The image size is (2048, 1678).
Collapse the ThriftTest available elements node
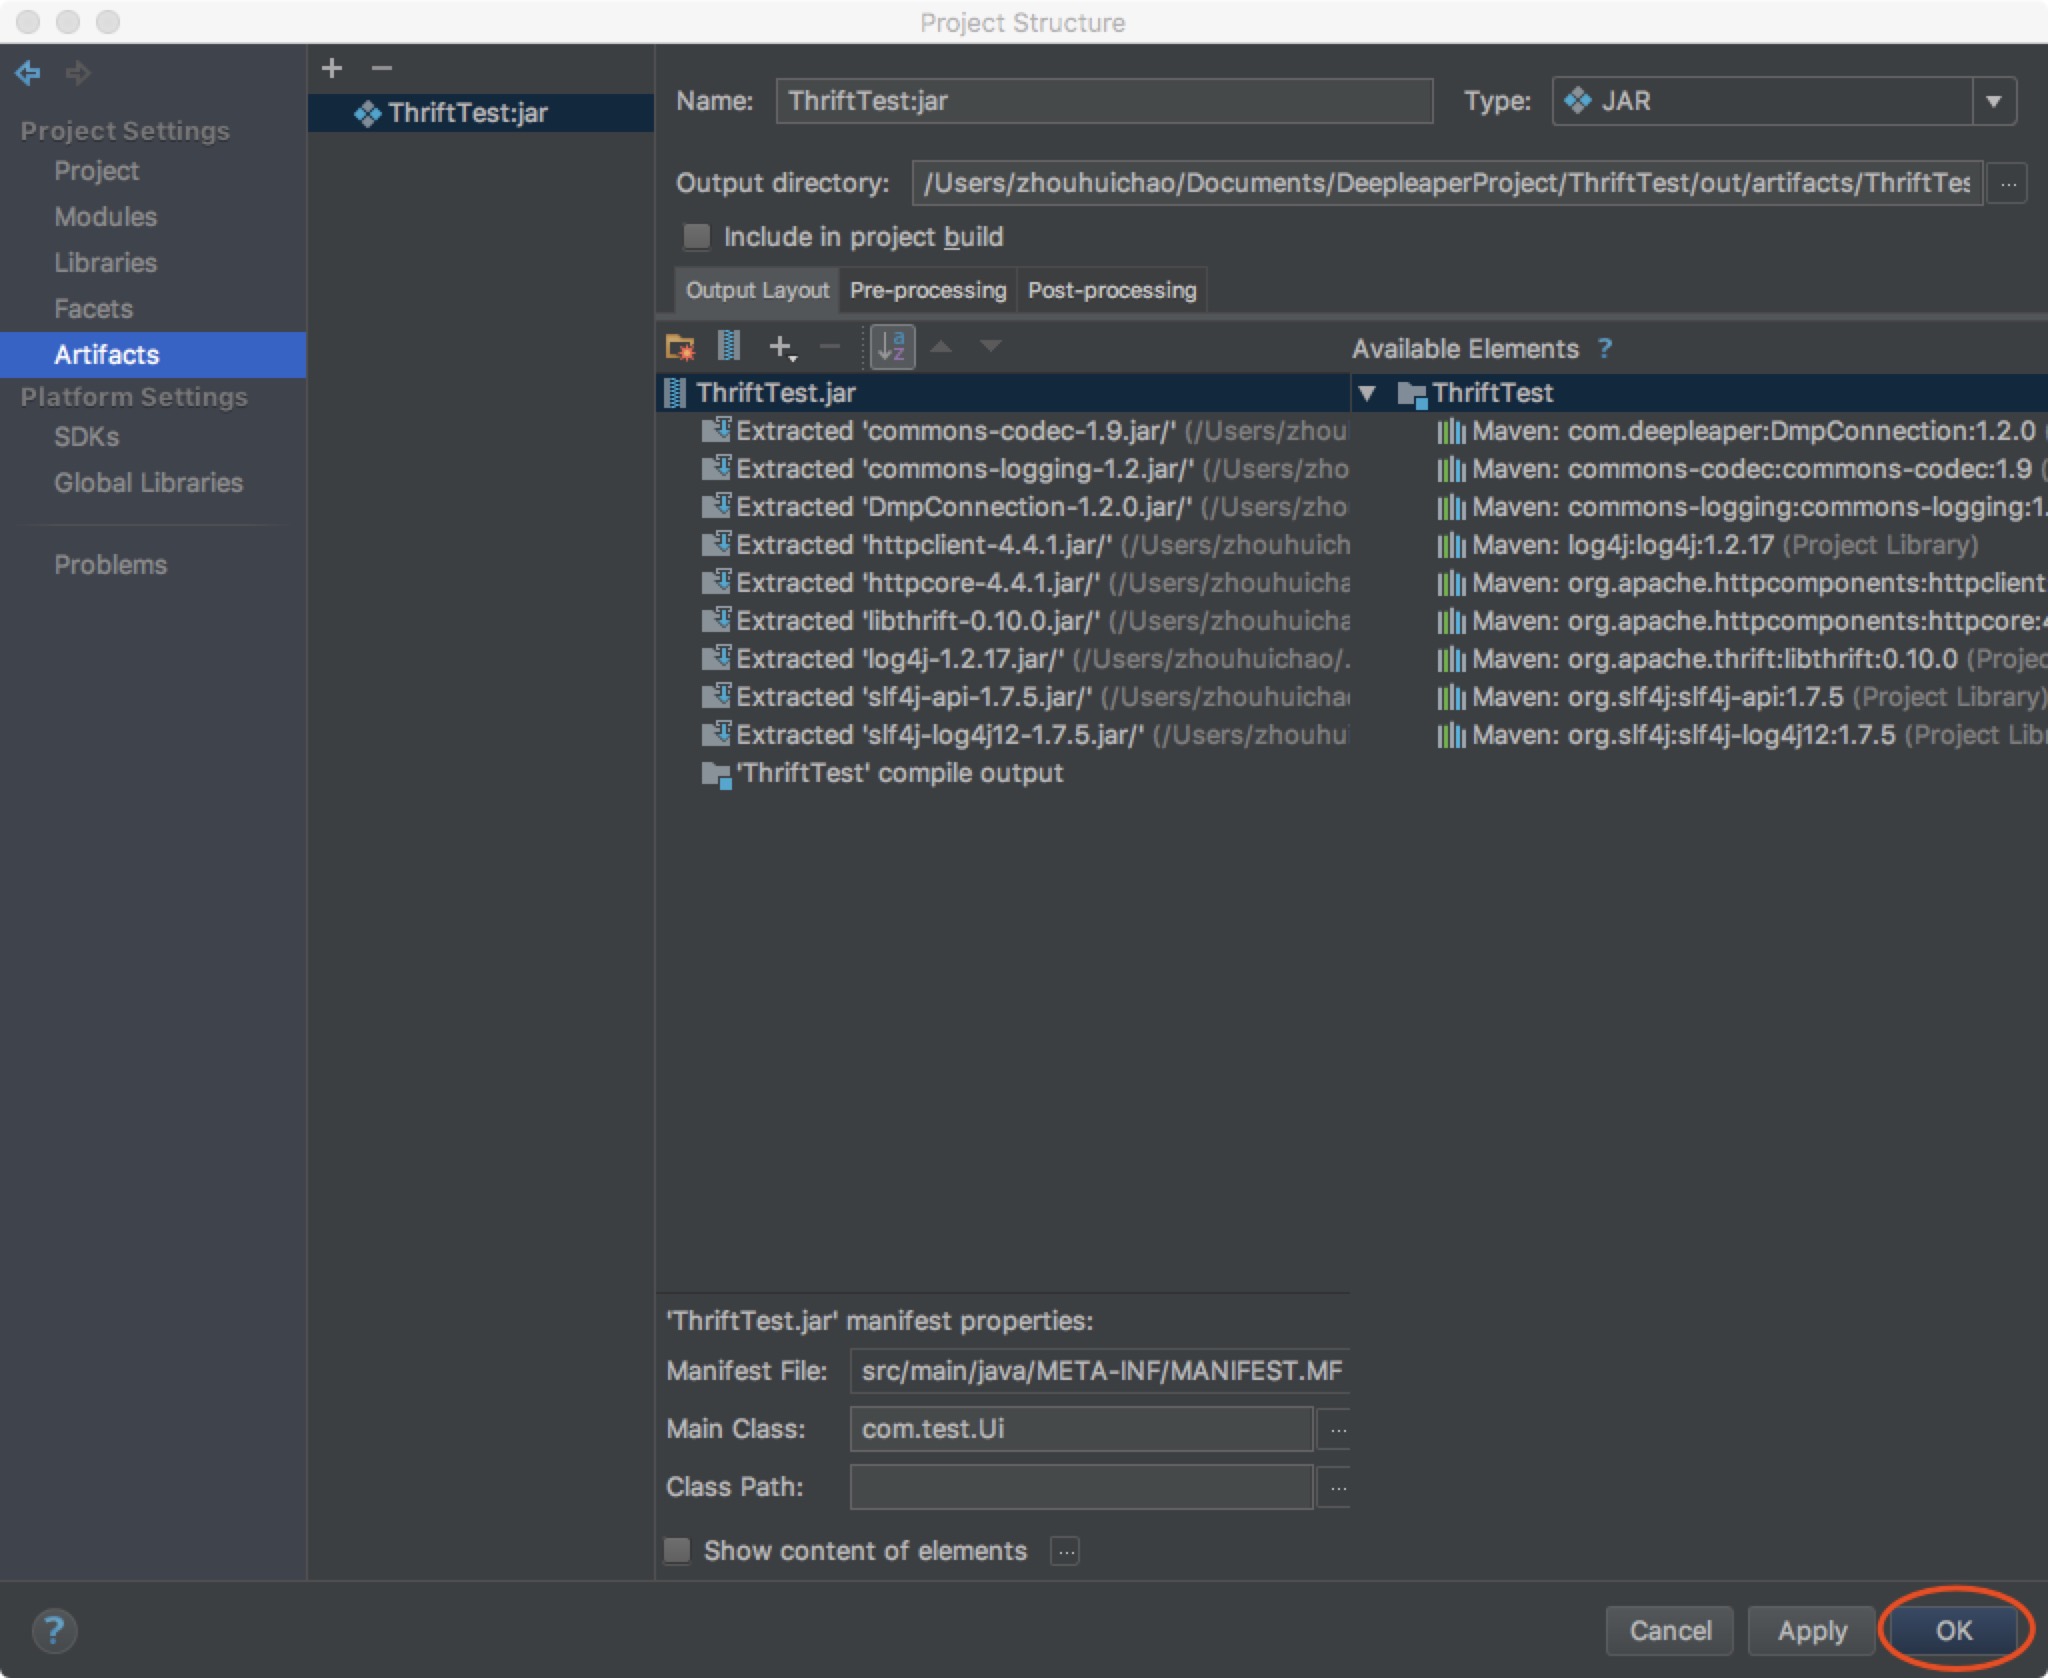pyautogui.click(x=1367, y=393)
